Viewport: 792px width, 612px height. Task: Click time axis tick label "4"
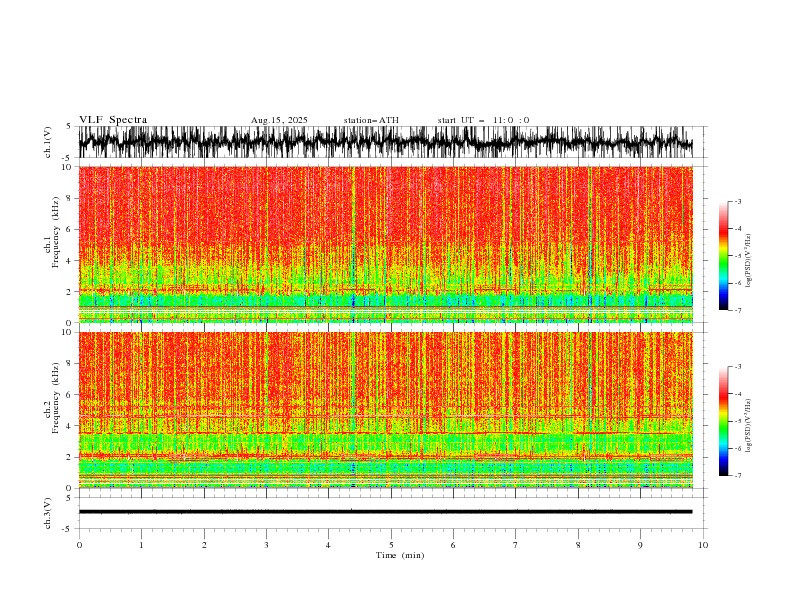[x=328, y=545]
